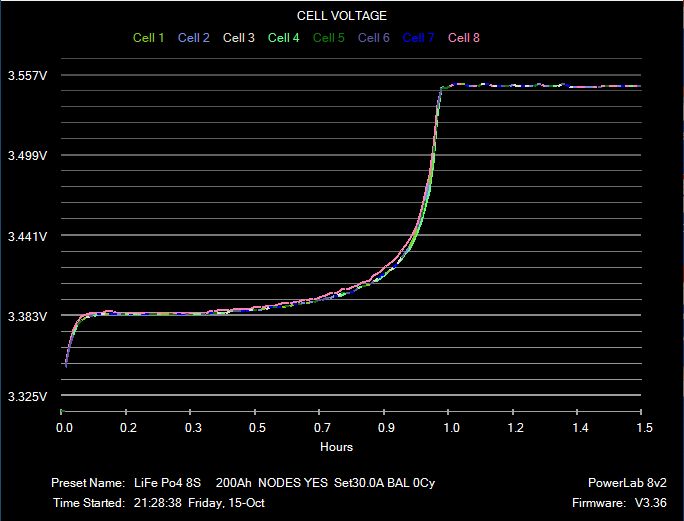The image size is (684, 521).
Task: Click the Cell 7 legend label
Action: [x=418, y=38]
